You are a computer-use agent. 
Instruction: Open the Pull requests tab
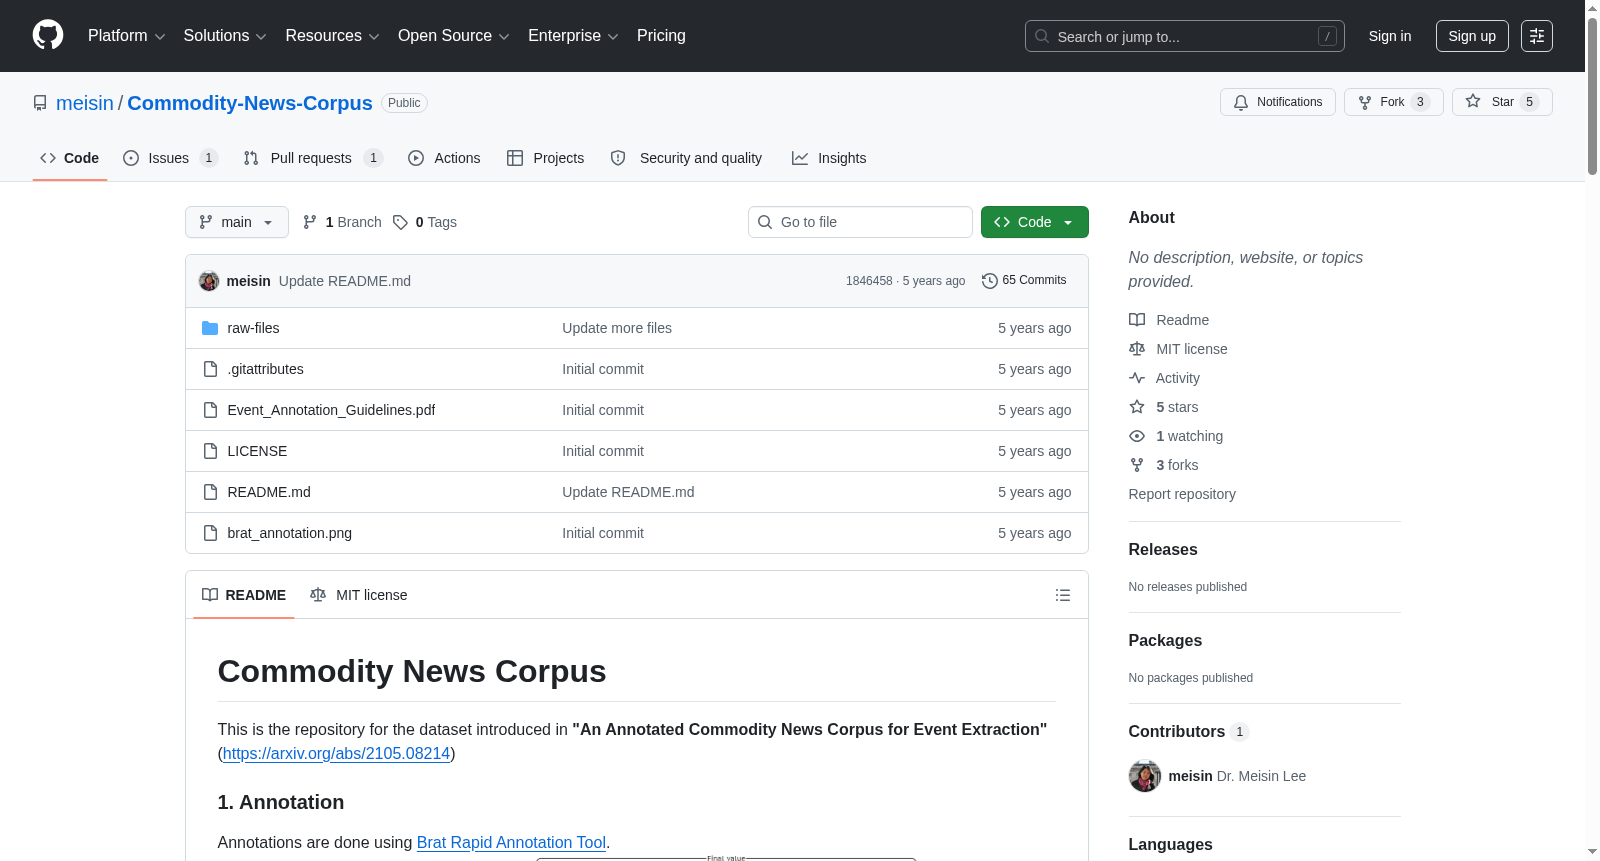point(313,158)
